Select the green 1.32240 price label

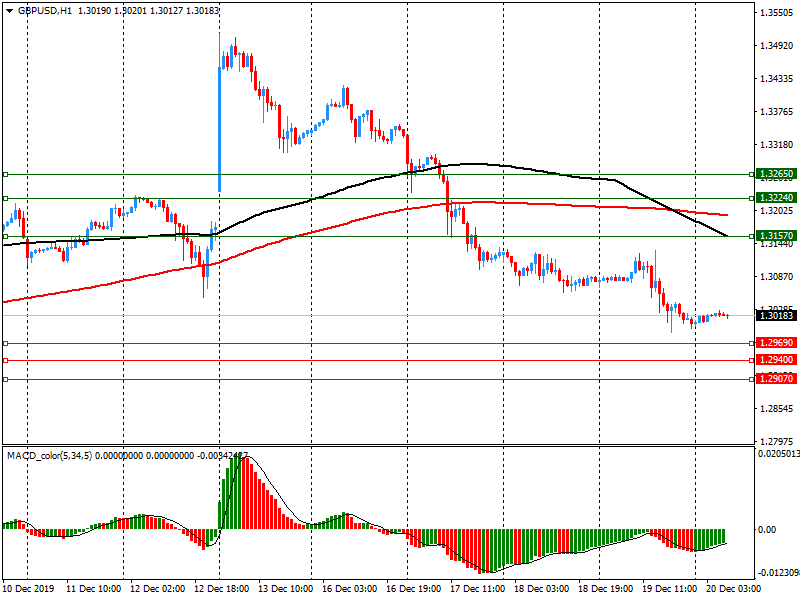(776, 198)
